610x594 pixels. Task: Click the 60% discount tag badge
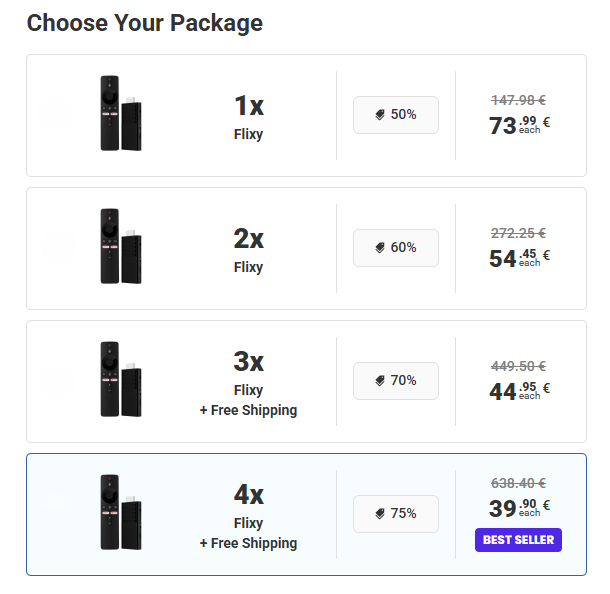pos(396,248)
